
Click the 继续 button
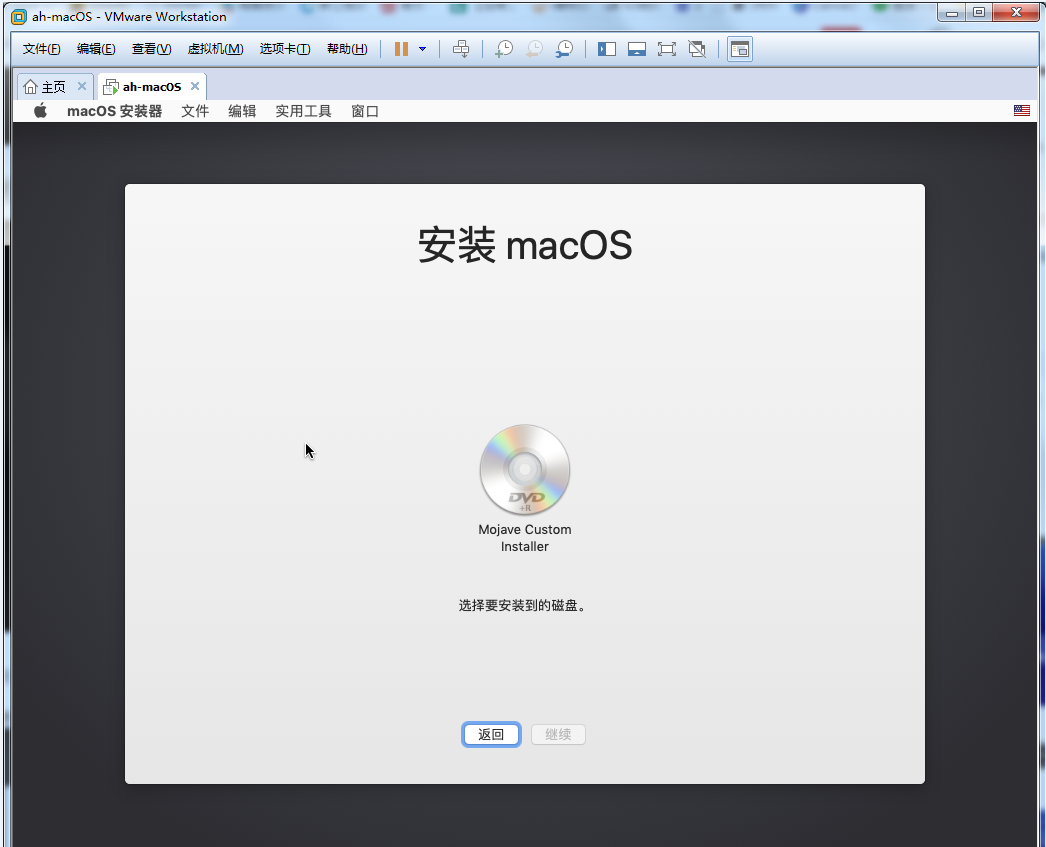point(558,735)
